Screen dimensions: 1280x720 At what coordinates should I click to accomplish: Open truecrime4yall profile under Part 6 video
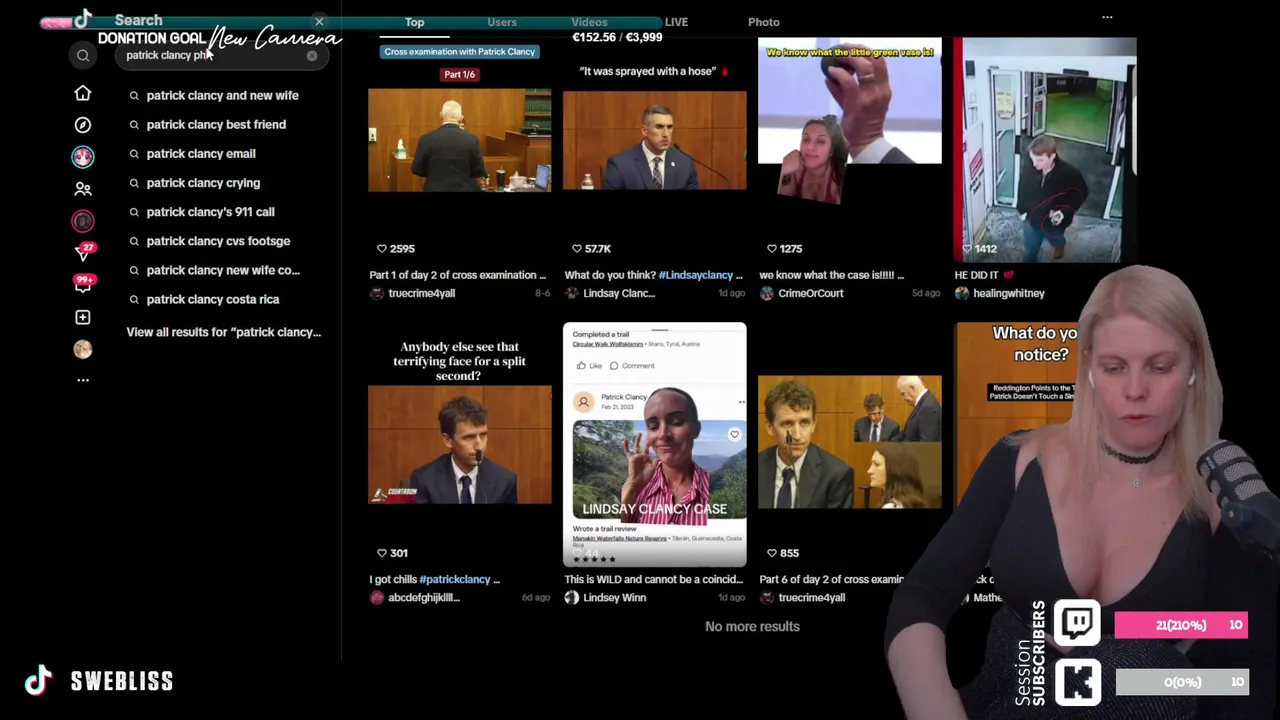click(x=811, y=597)
